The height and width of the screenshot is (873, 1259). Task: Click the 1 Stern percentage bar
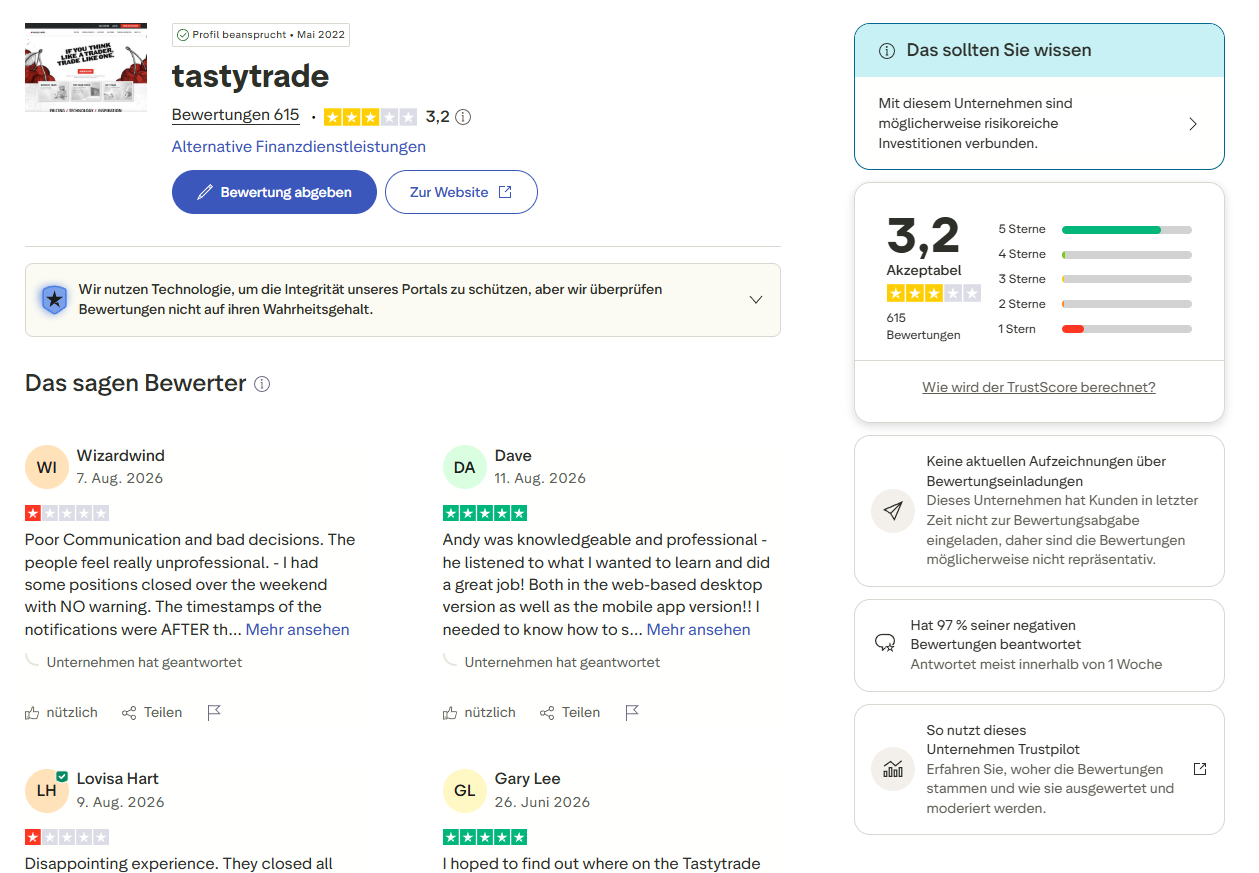pyautogui.click(x=1127, y=329)
